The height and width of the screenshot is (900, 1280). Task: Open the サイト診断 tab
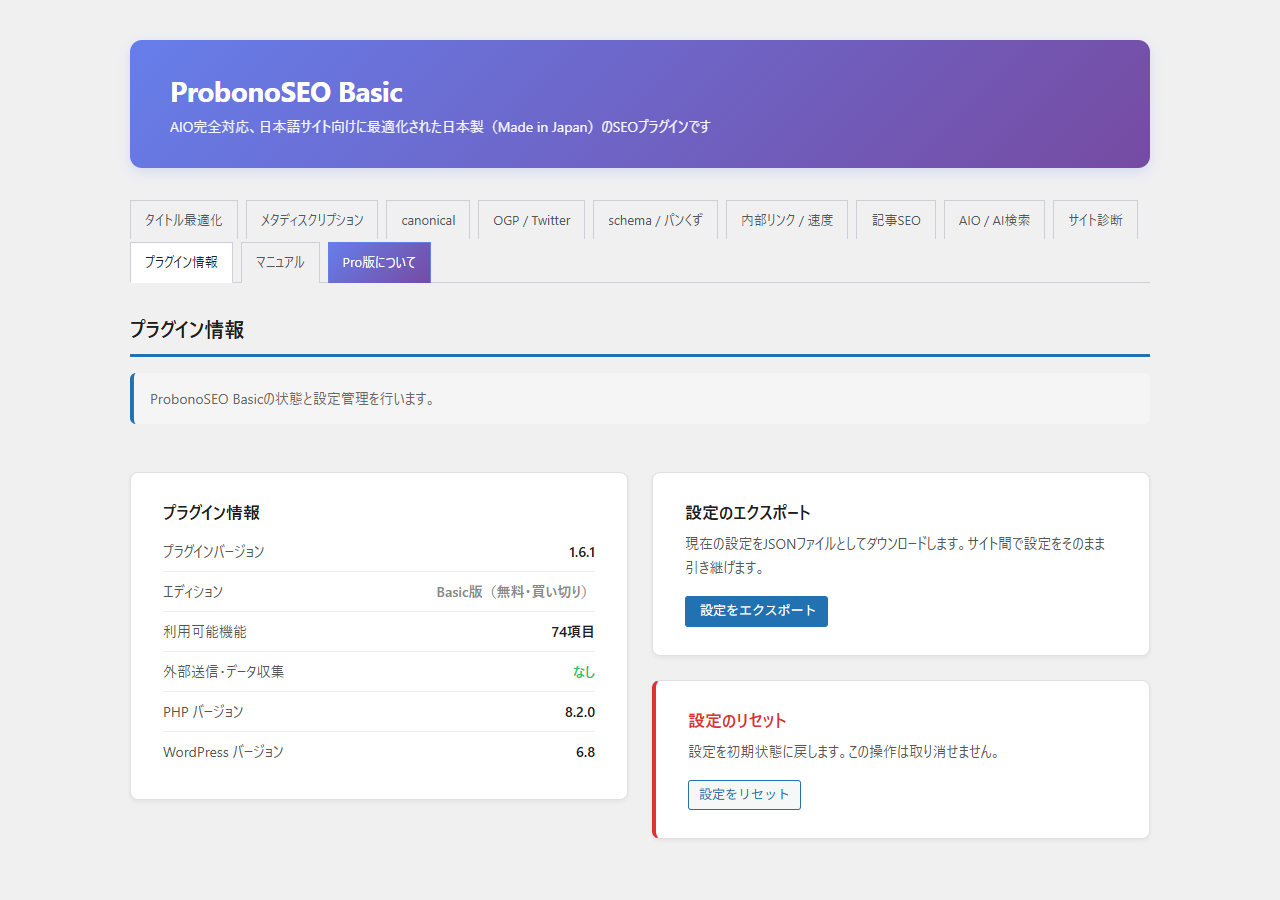pyautogui.click(x=1095, y=220)
